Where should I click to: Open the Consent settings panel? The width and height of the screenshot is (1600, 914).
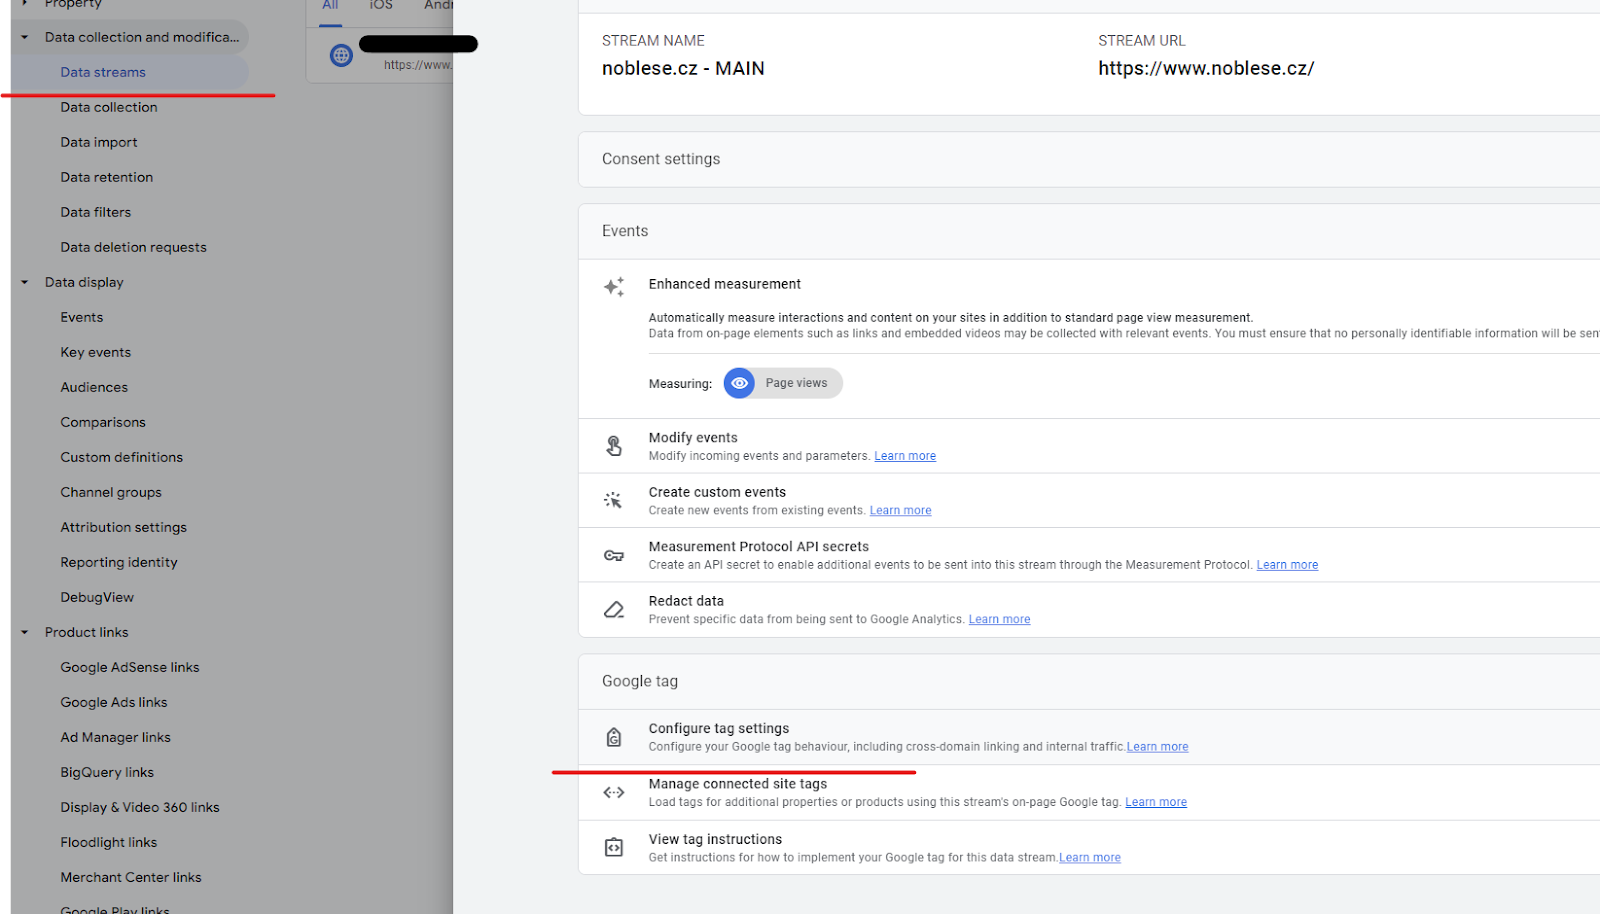[x=1089, y=159]
